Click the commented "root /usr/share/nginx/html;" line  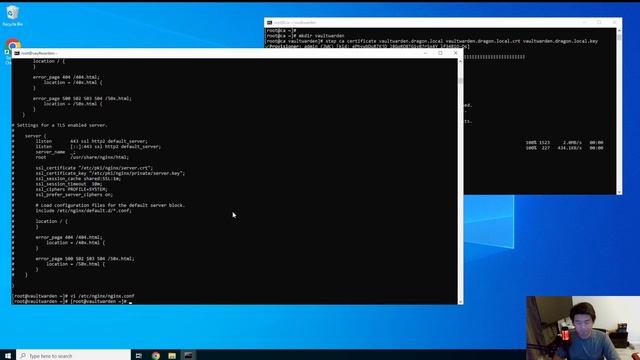point(82,157)
